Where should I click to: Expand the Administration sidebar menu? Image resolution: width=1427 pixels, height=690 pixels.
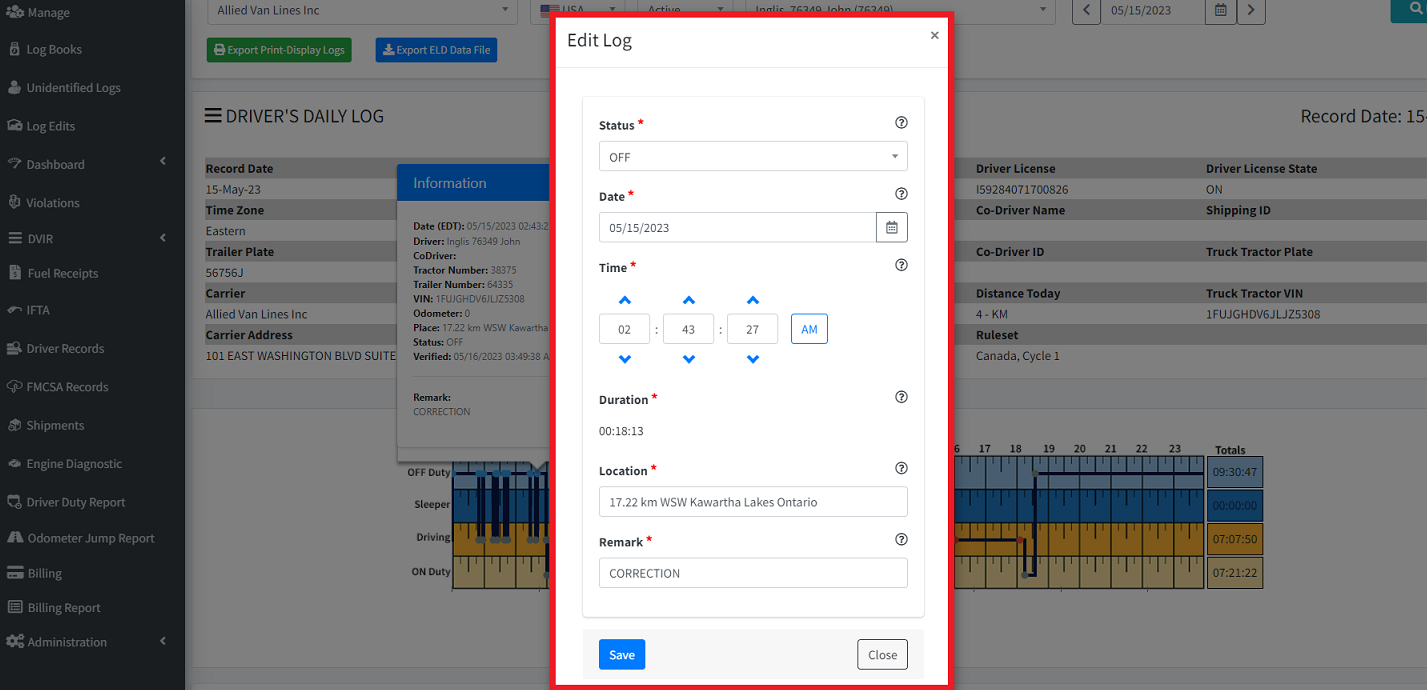(85, 642)
